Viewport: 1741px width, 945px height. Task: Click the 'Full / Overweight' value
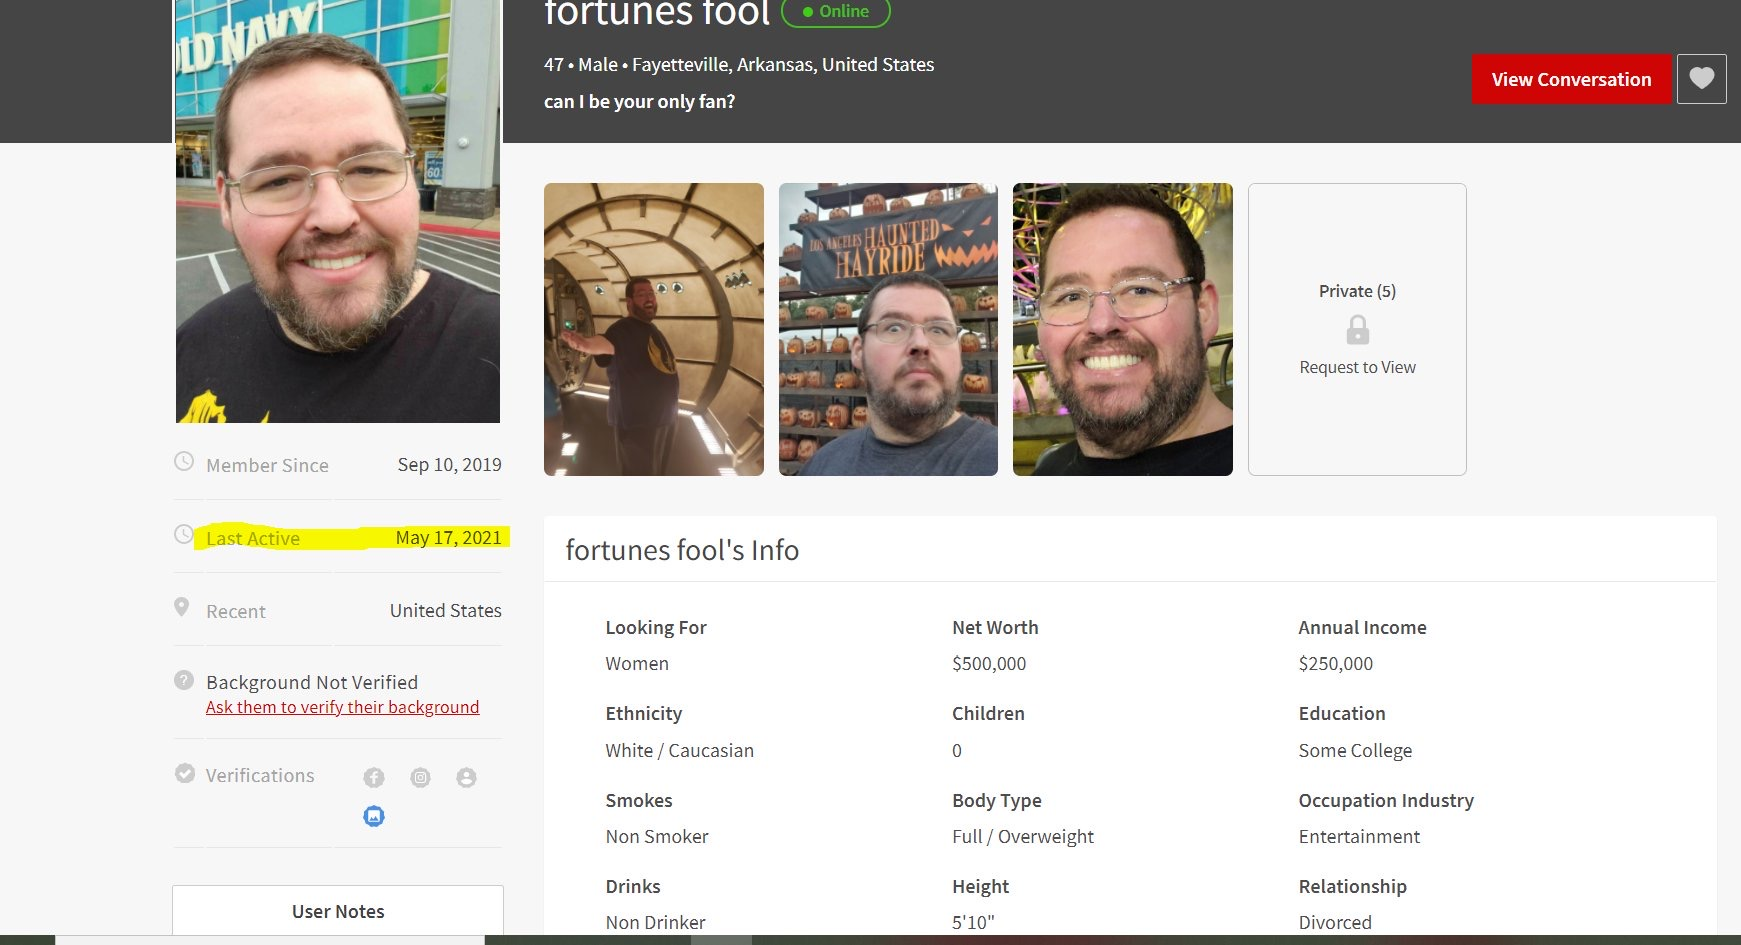click(1023, 837)
